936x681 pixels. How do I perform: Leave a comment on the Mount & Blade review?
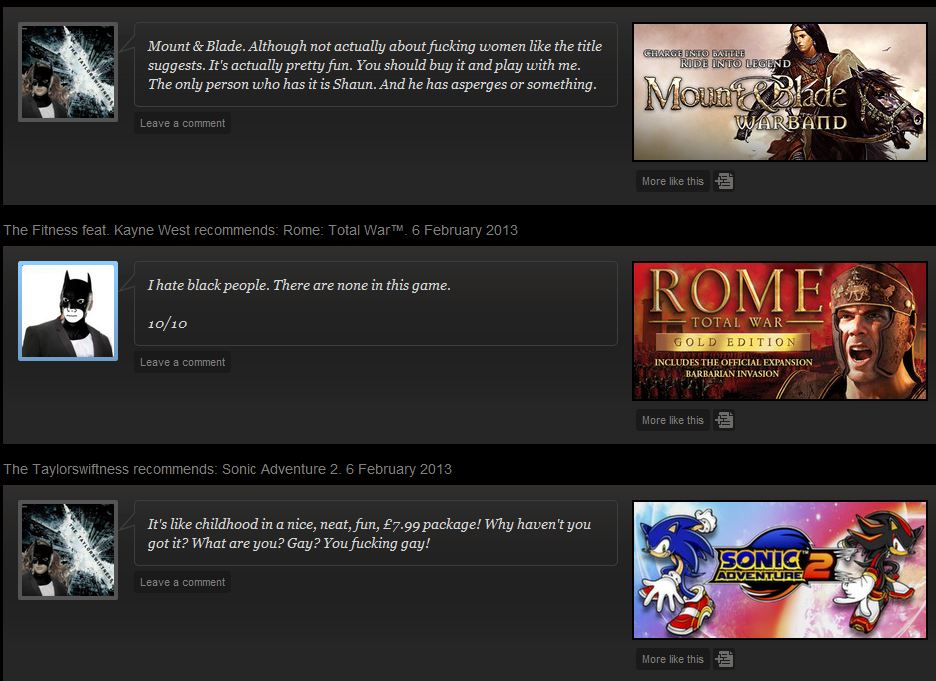coord(183,124)
